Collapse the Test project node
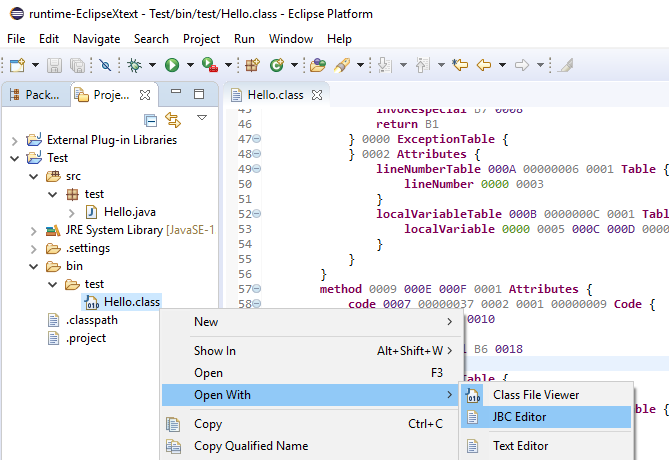This screenshot has width=669, height=460. tap(15, 159)
